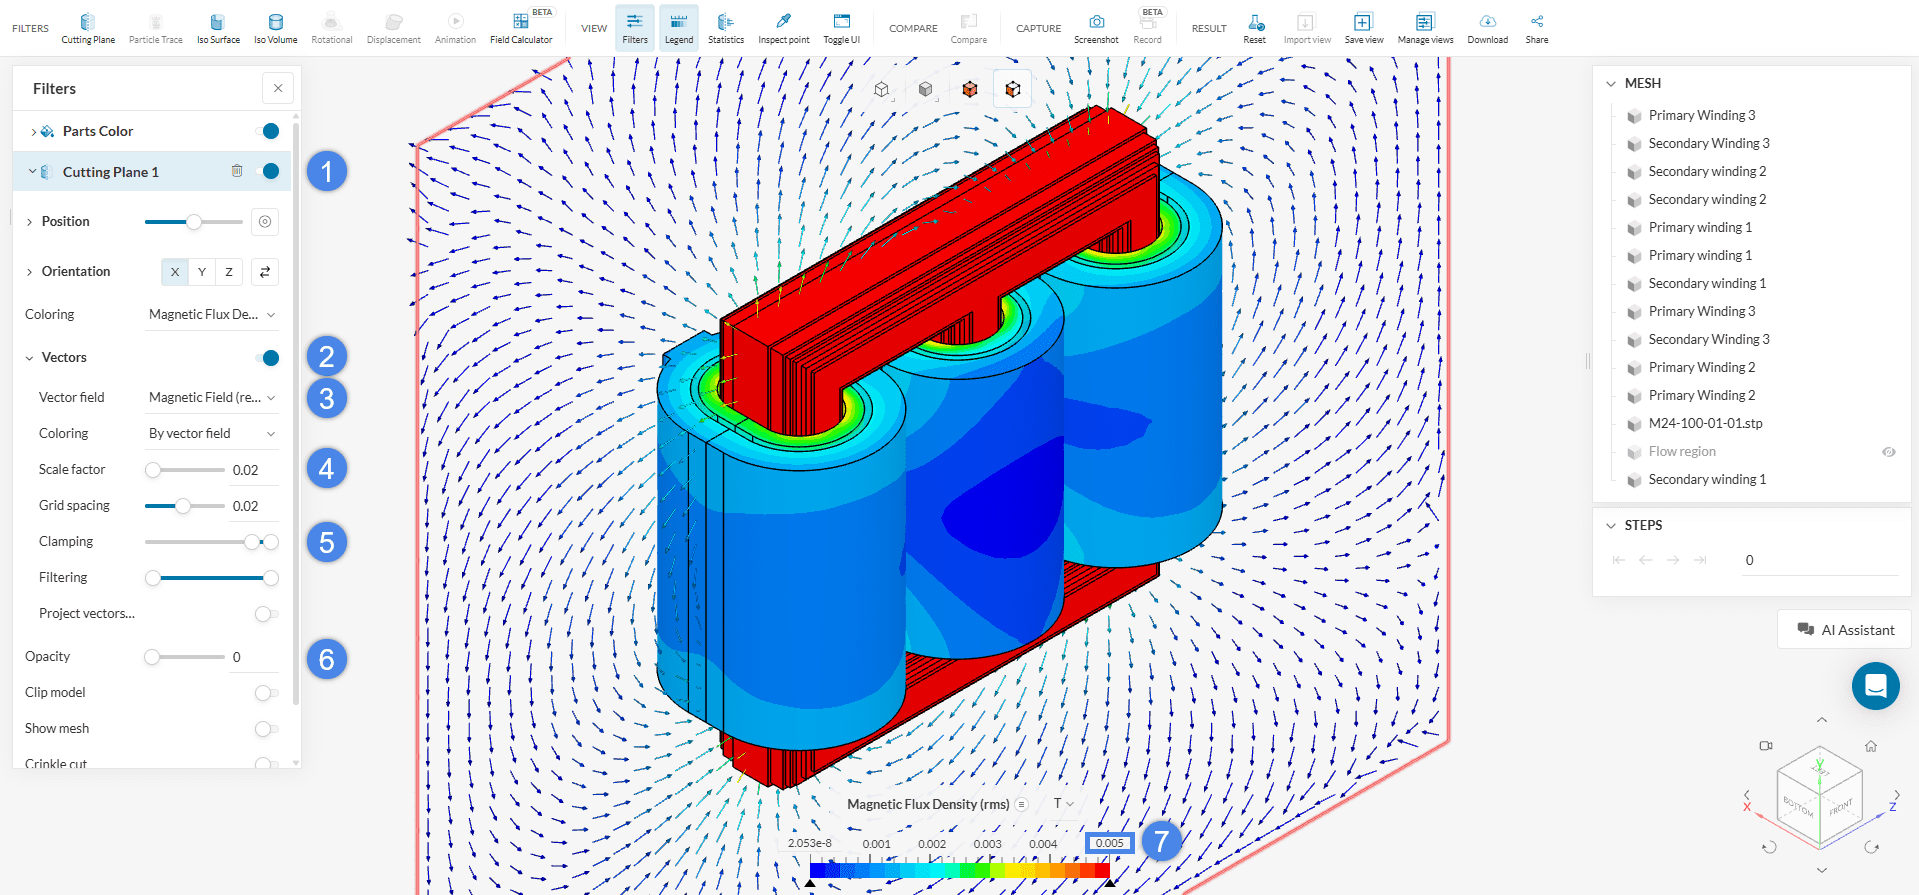Open the Vector field dropdown
The height and width of the screenshot is (895, 1919).
211,398
